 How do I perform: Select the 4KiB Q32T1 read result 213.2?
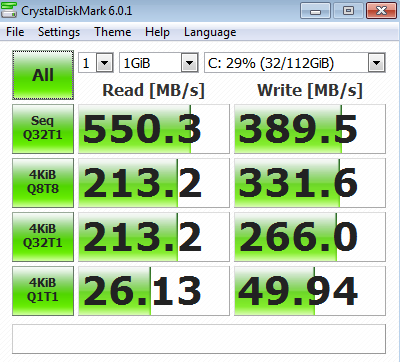154,237
